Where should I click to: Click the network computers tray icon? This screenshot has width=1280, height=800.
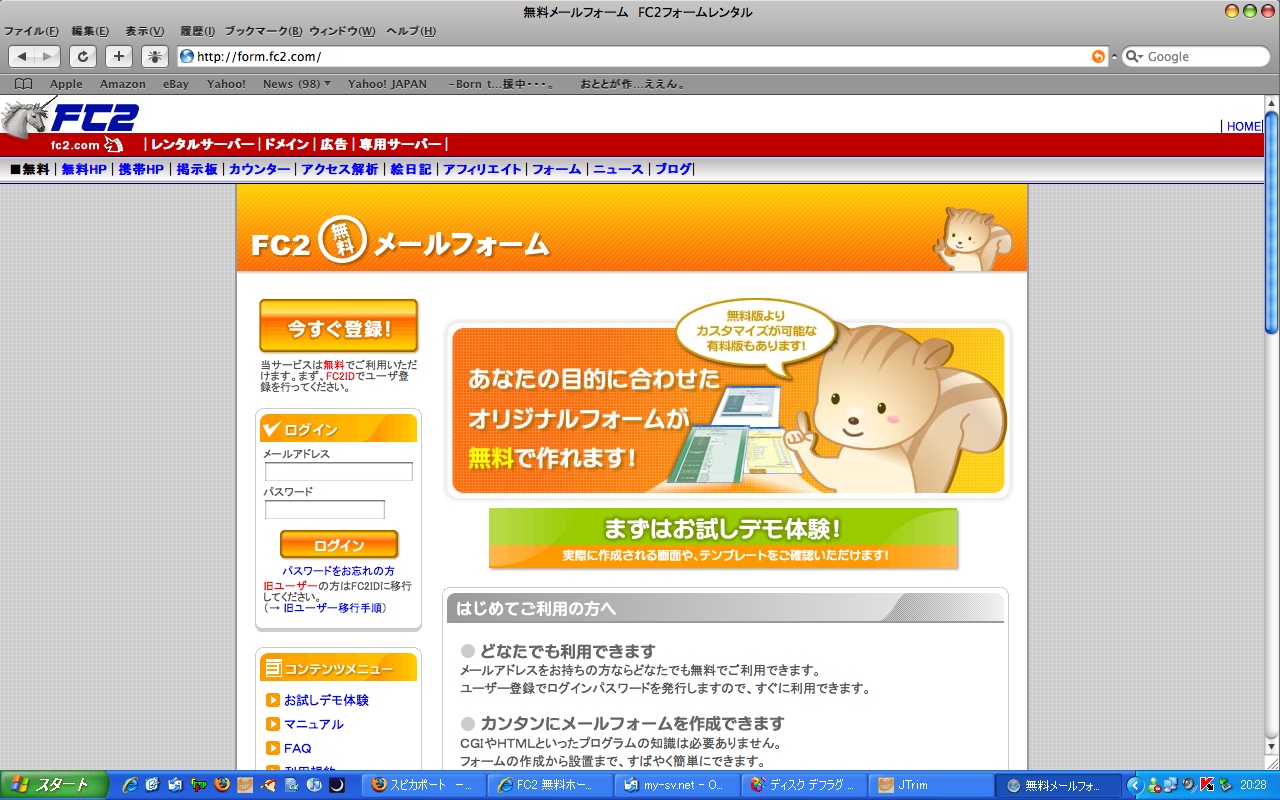click(1171, 785)
